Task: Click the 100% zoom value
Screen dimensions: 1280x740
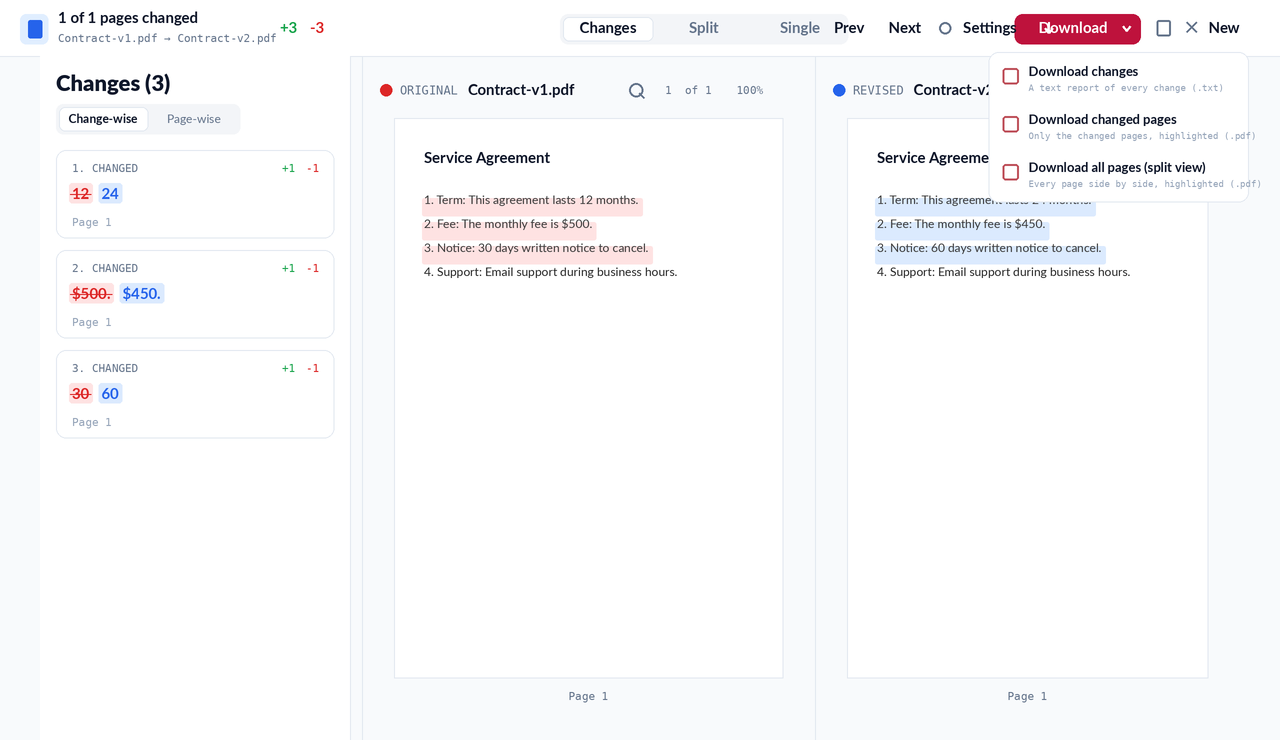Action: [750, 91]
